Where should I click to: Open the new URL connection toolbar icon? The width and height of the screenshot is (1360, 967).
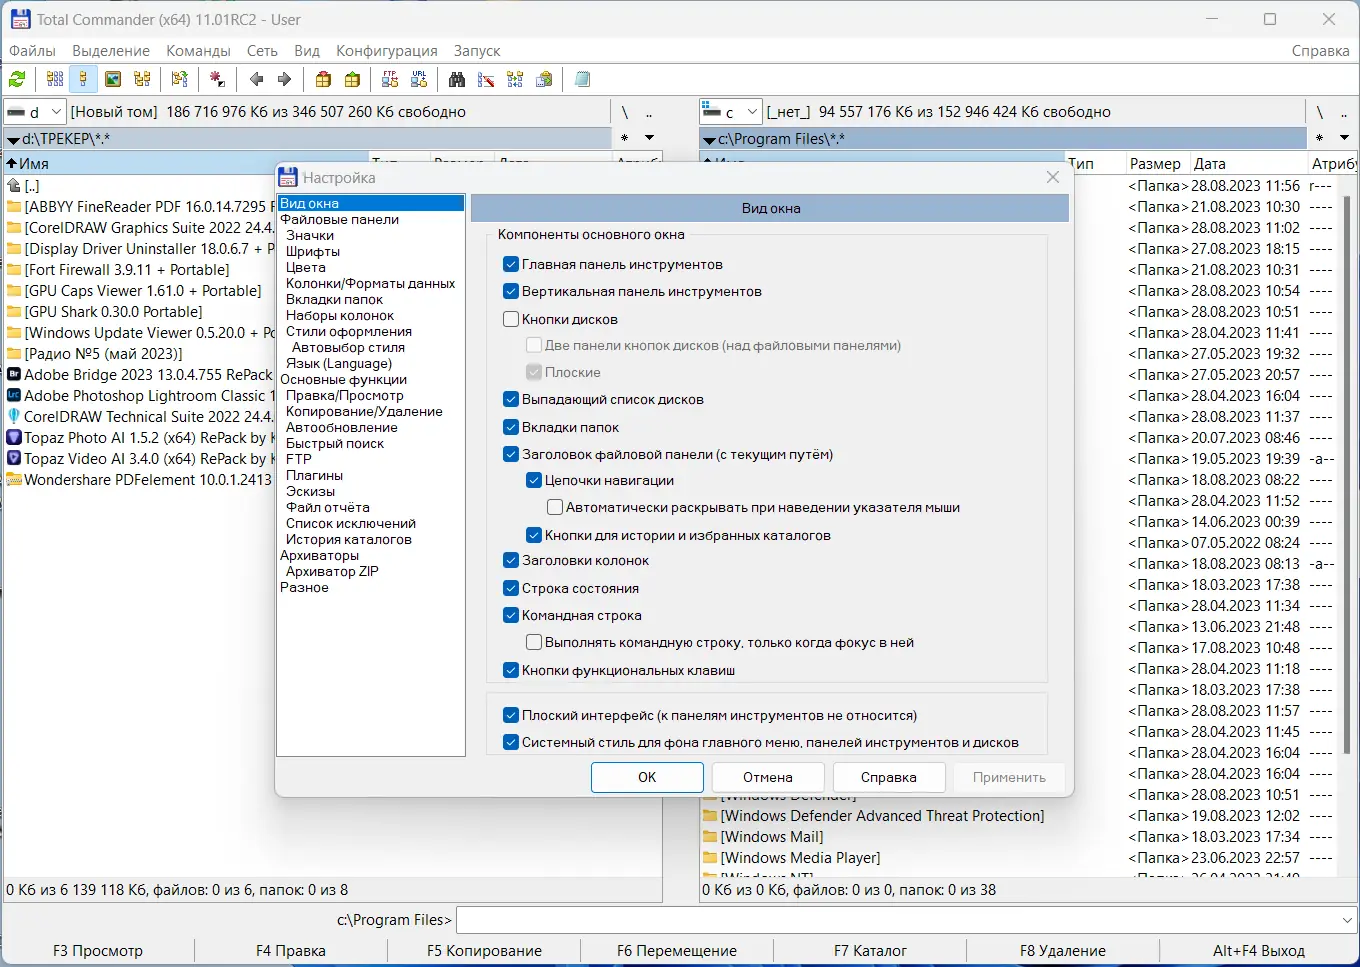419,79
